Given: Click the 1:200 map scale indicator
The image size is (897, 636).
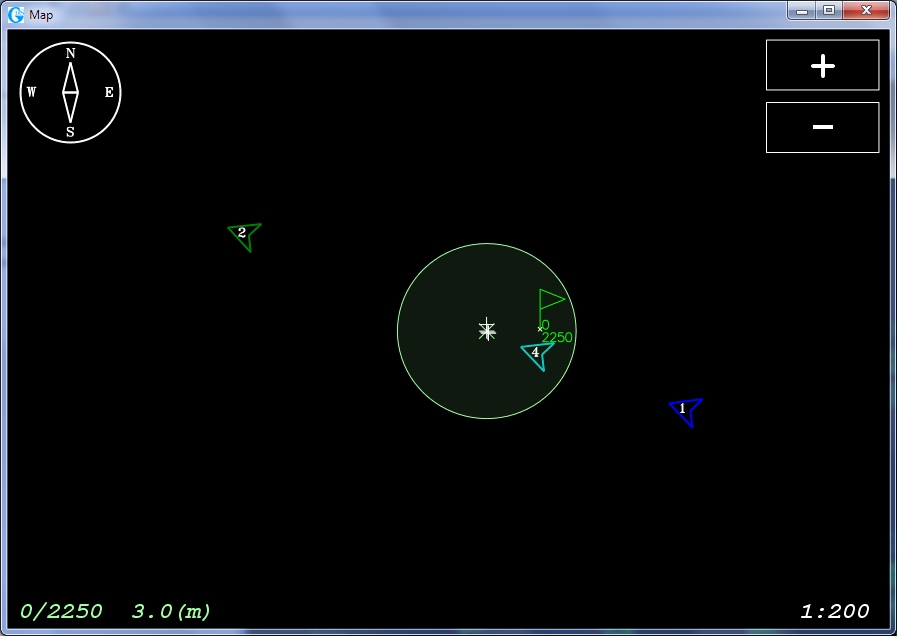Looking at the screenshot, I should pos(835,611).
